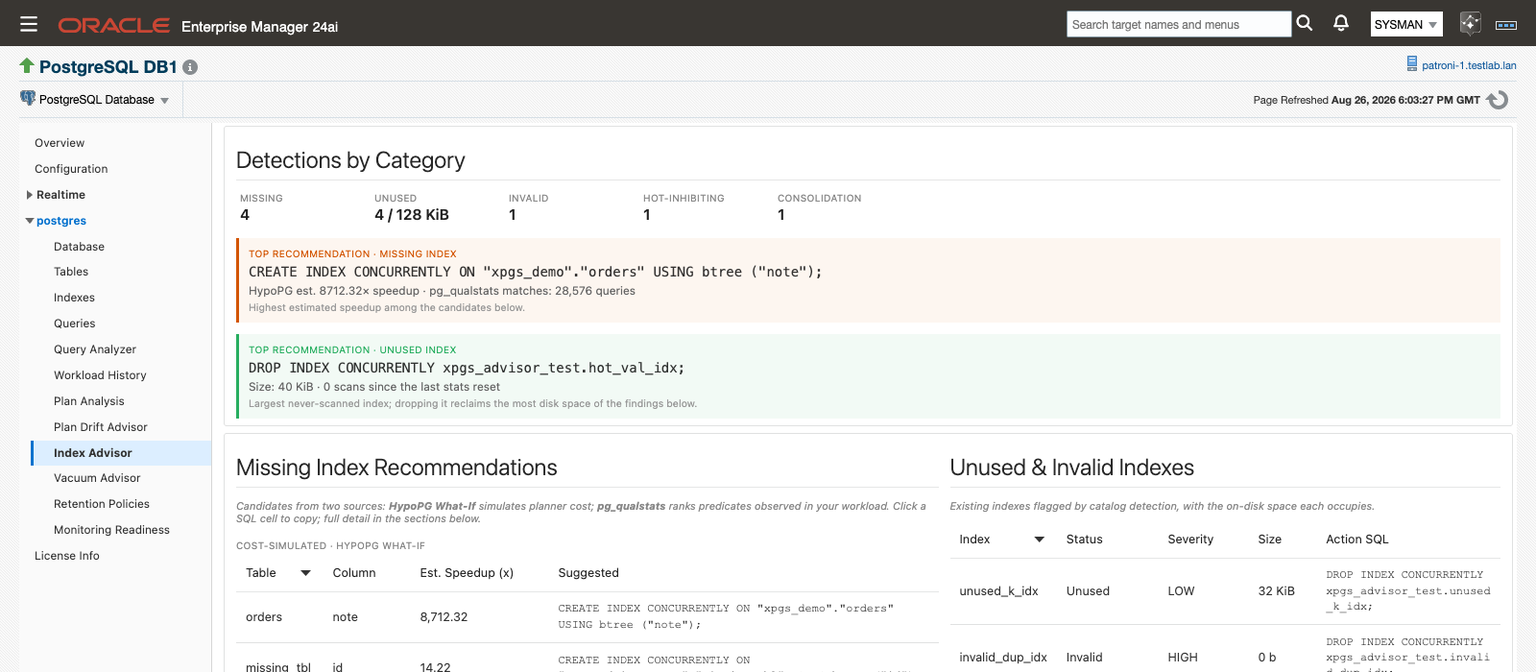Open Plan Drift Advisor

[x=101, y=427]
